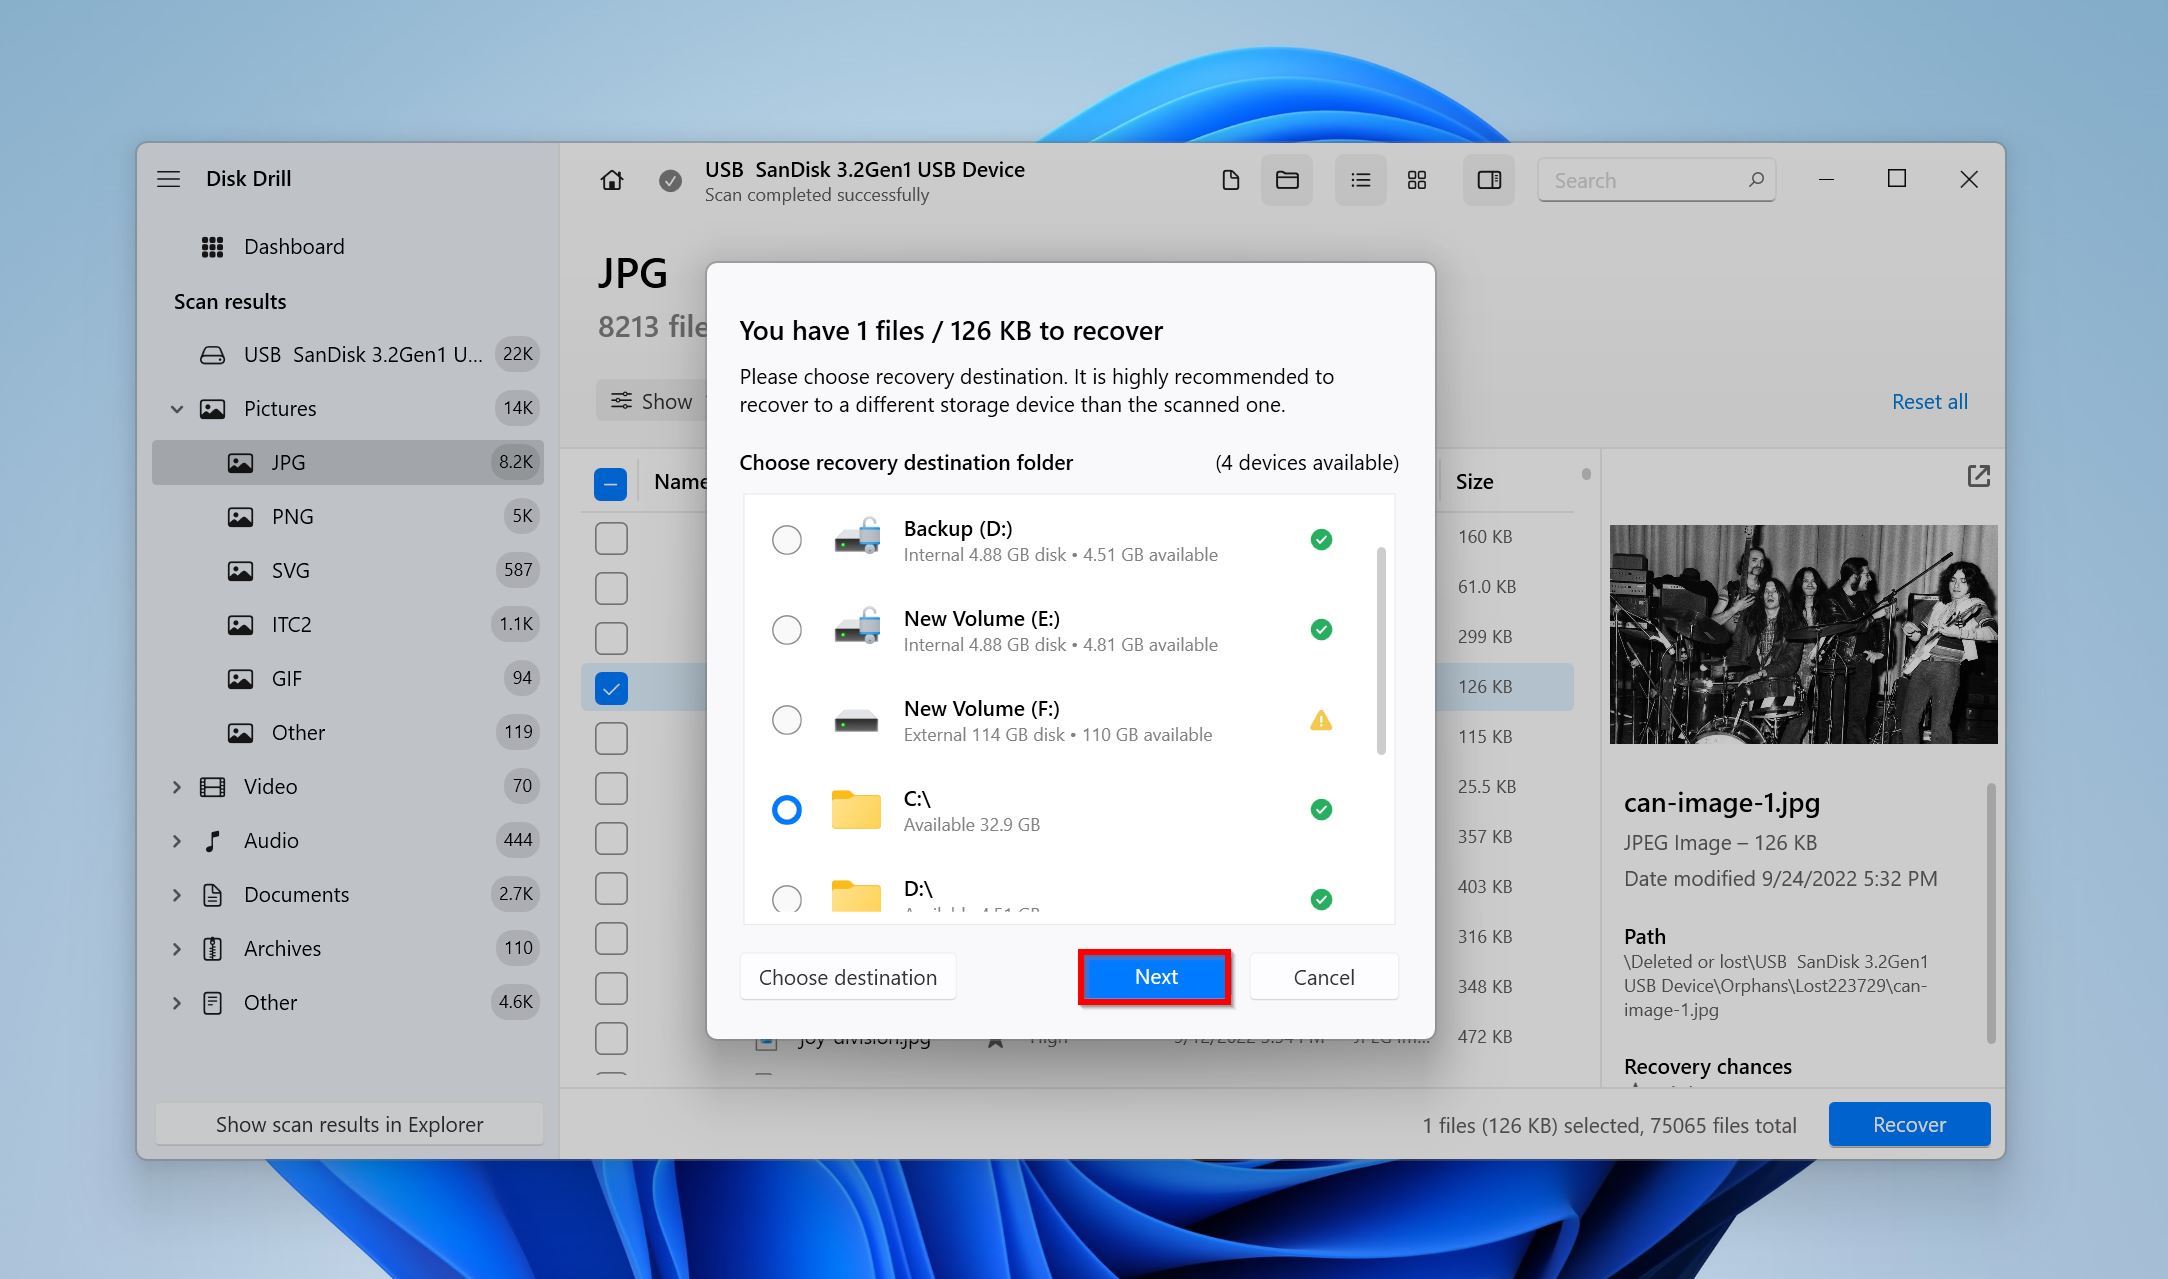Image resolution: width=2168 pixels, height=1279 pixels.
Task: Click the folder view icon in toolbar
Action: [1290, 178]
